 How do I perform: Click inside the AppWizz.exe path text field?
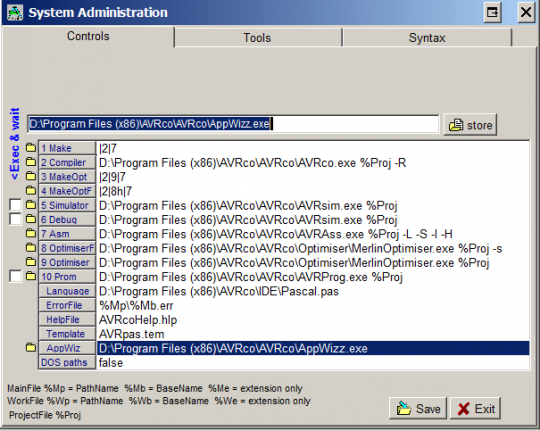coord(233,124)
